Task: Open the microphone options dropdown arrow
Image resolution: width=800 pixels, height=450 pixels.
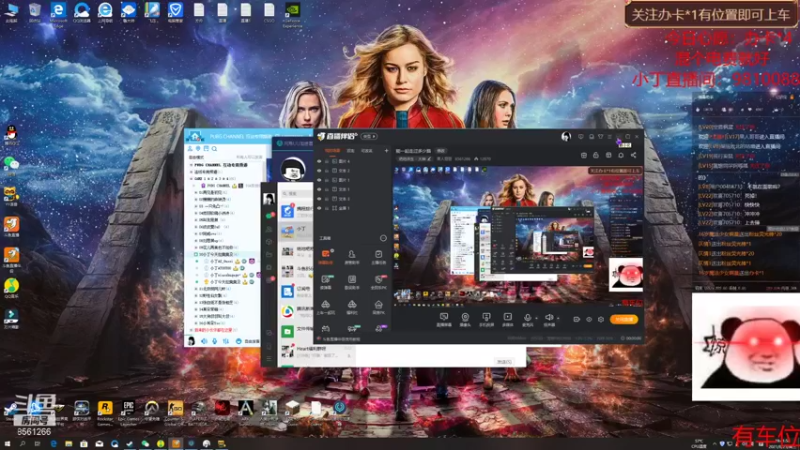Action: [x=536, y=318]
